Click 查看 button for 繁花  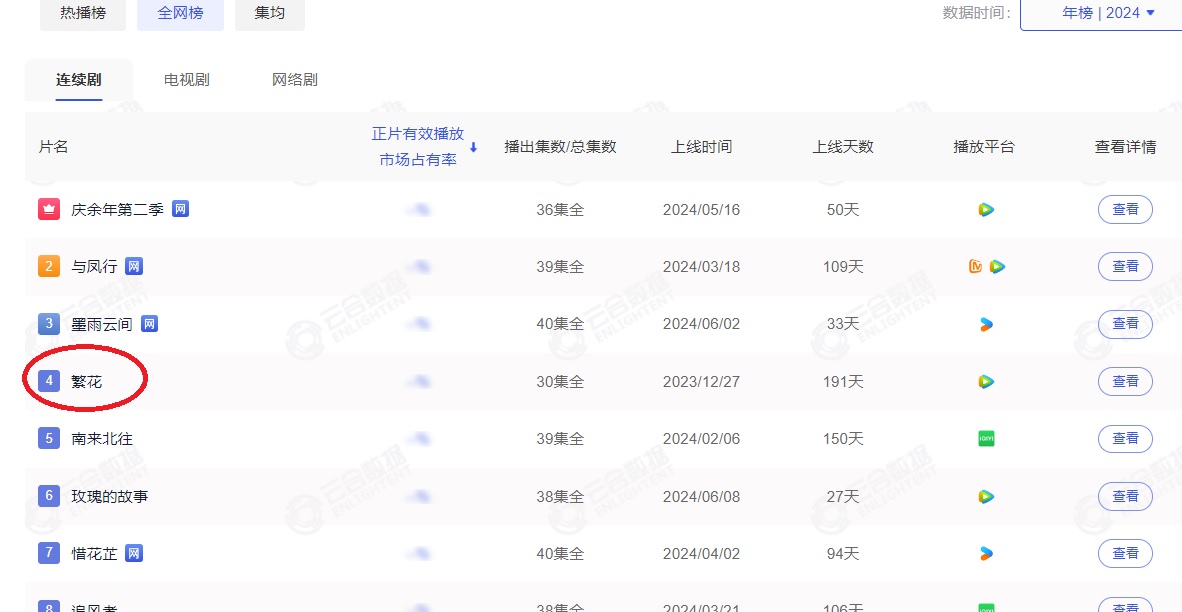tap(1125, 382)
